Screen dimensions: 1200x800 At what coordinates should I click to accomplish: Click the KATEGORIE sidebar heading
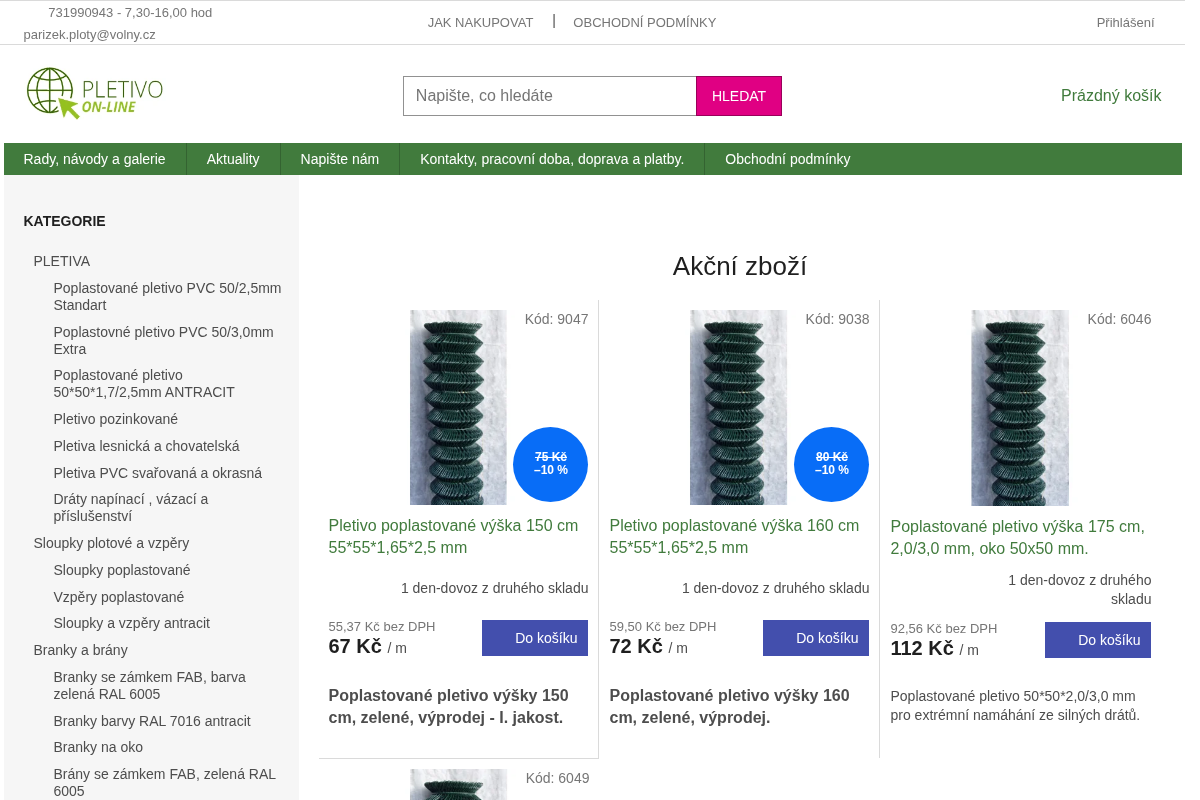point(64,221)
